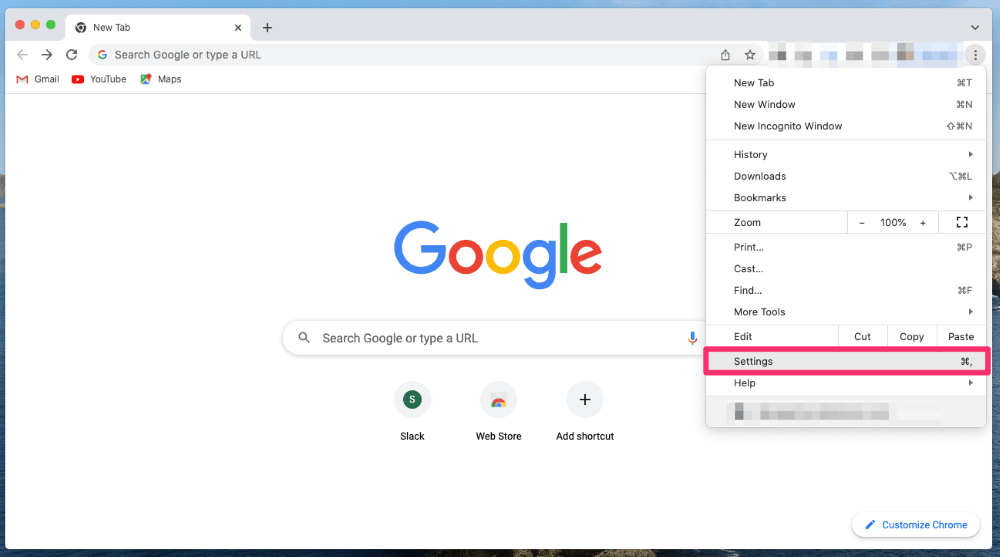Go back with the back arrow
Image resolution: width=1000 pixels, height=557 pixels.
pyautogui.click(x=22, y=55)
